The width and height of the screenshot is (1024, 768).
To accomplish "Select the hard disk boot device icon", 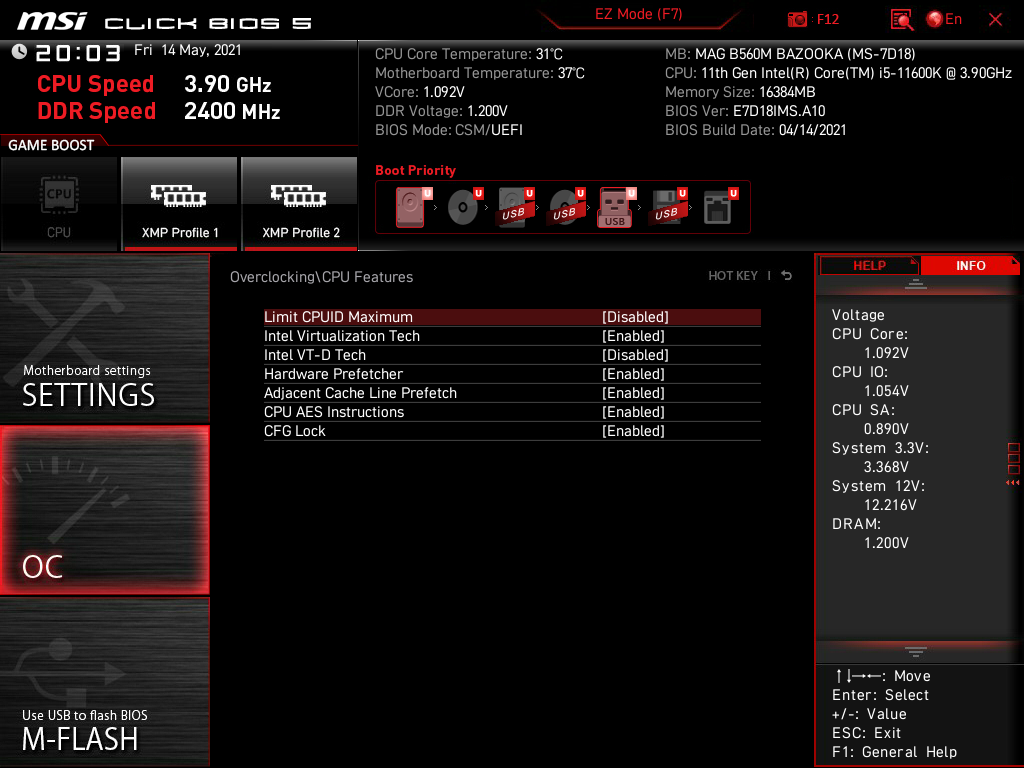I will point(413,207).
